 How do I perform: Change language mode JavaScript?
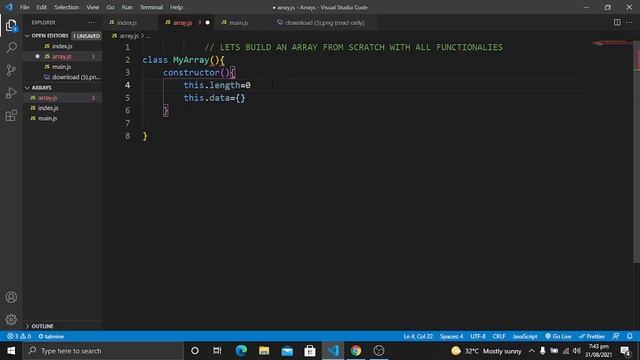click(x=525, y=336)
